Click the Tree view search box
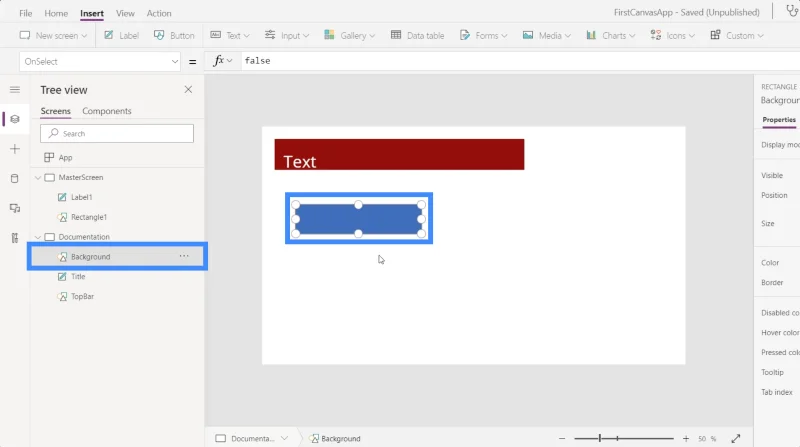 pyautogui.click(x=117, y=134)
